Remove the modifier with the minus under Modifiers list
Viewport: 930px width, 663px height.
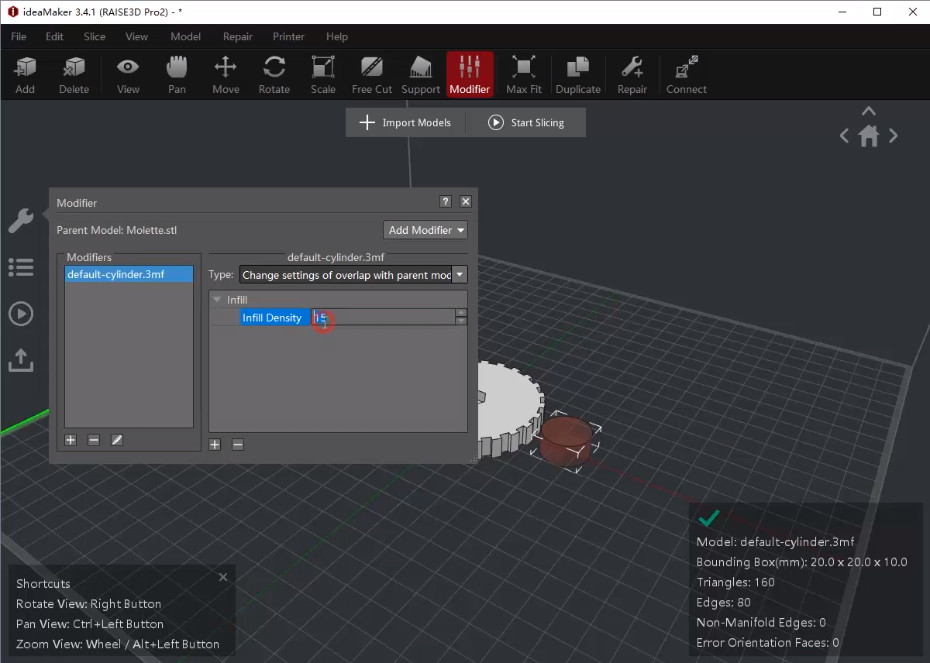(x=94, y=440)
